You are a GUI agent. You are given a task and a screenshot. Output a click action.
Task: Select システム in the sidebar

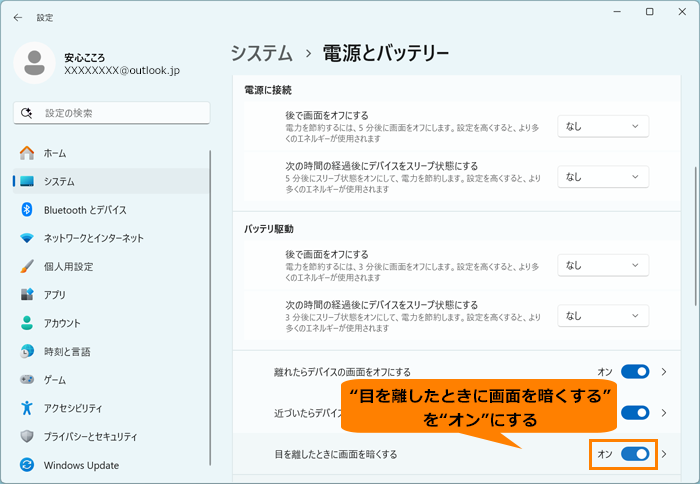(111, 181)
